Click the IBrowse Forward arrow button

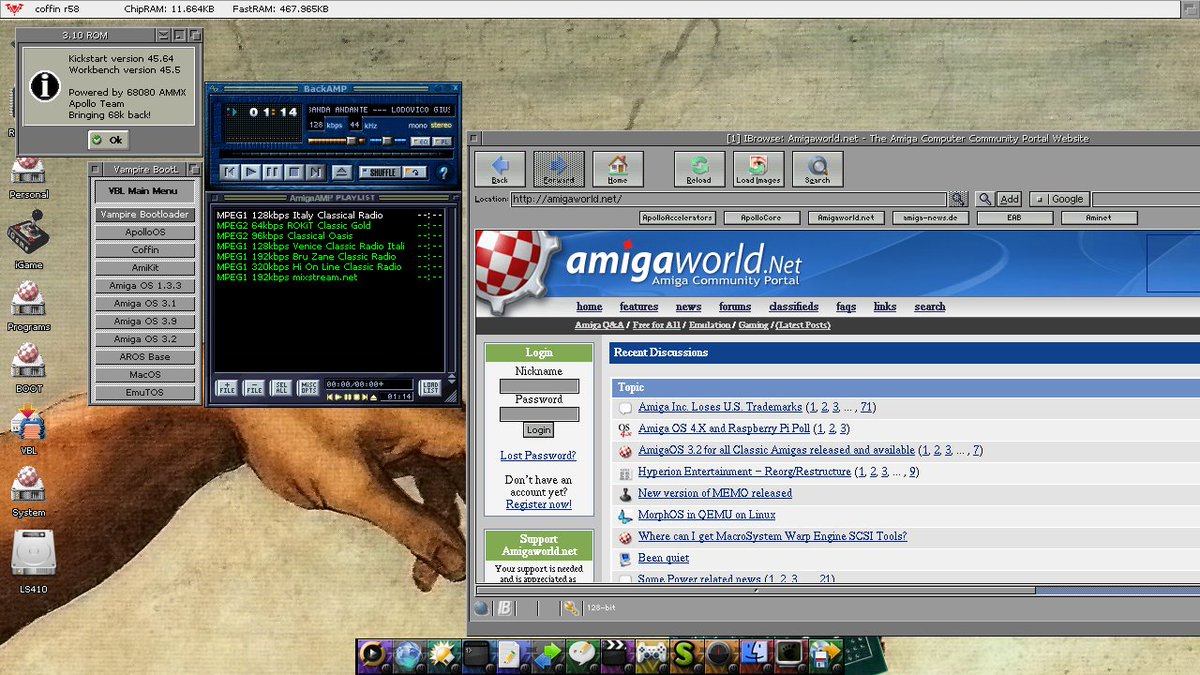coord(559,169)
